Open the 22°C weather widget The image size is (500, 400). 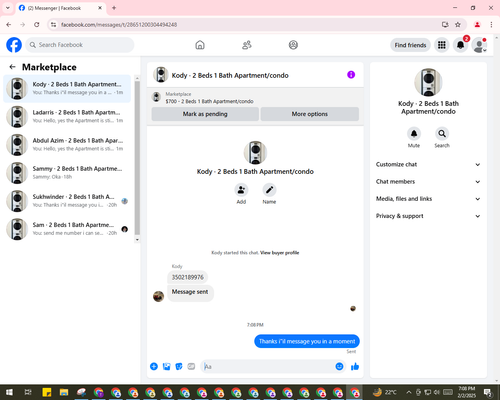[385, 392]
